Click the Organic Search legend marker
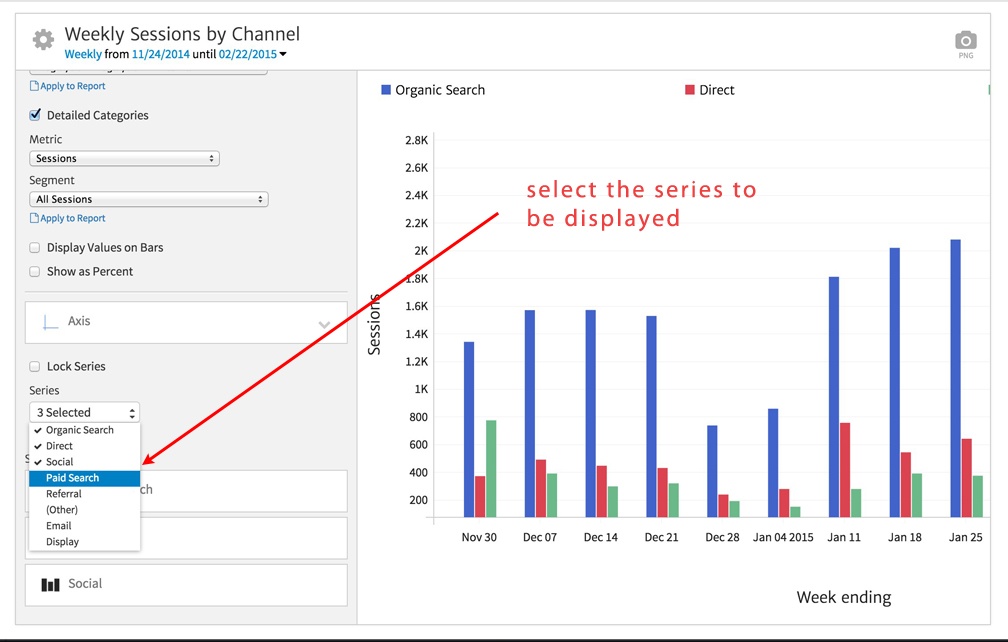 coord(386,90)
